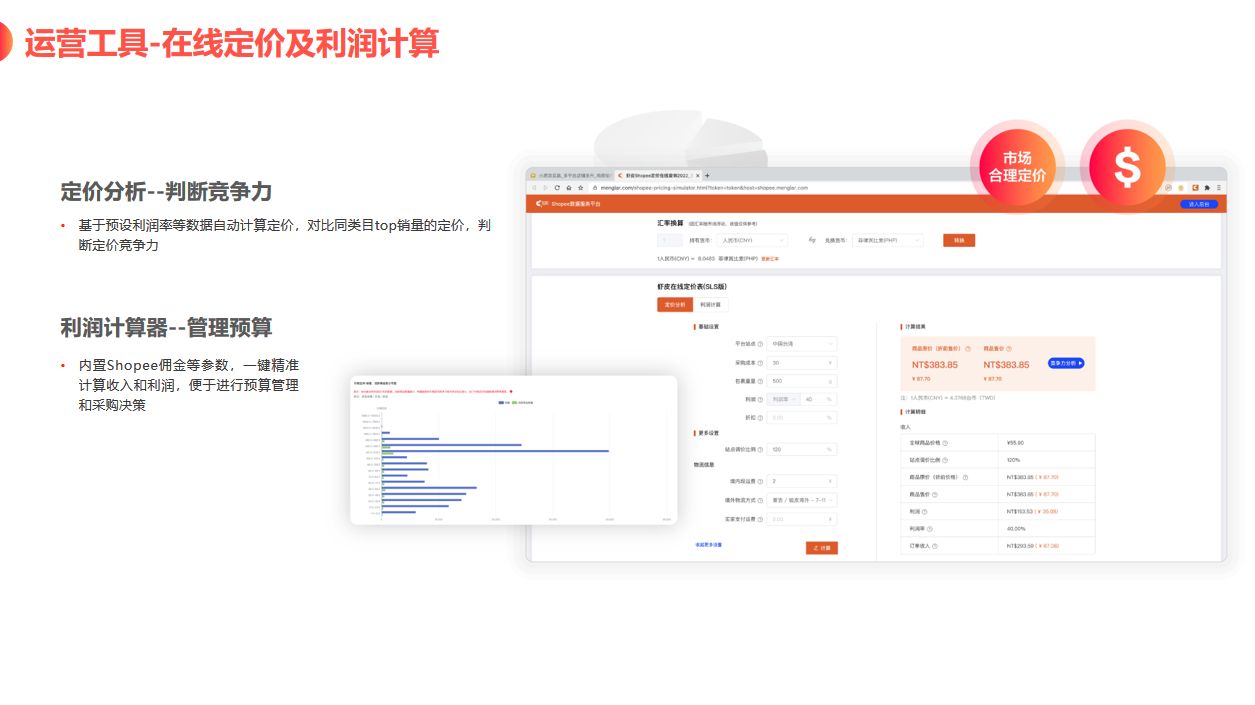The width and height of the screenshot is (1255, 705).
Task: Click the 利润率 40.00% value
Action: (x=1016, y=529)
